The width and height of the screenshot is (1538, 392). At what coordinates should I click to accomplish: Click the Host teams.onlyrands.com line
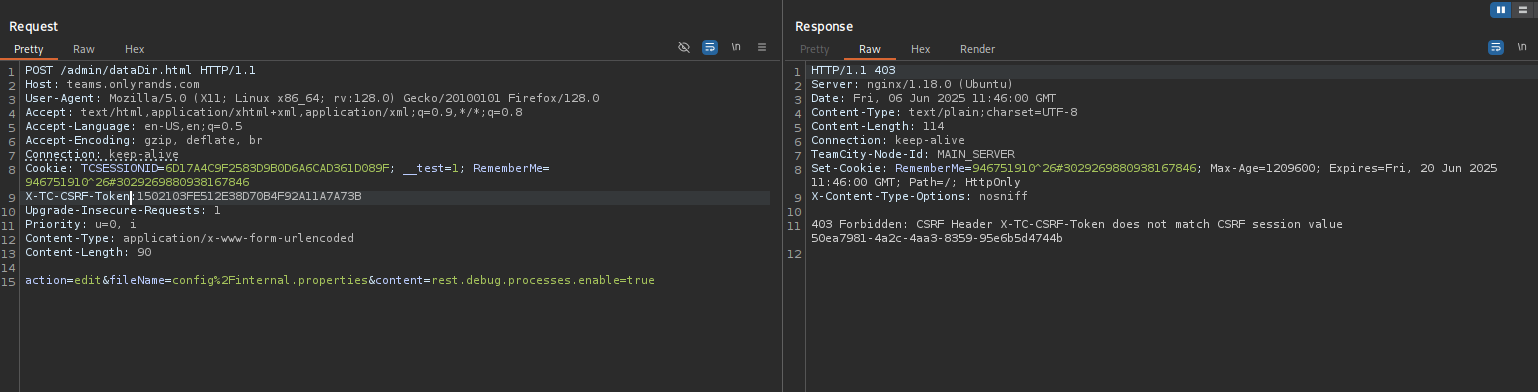pos(112,84)
